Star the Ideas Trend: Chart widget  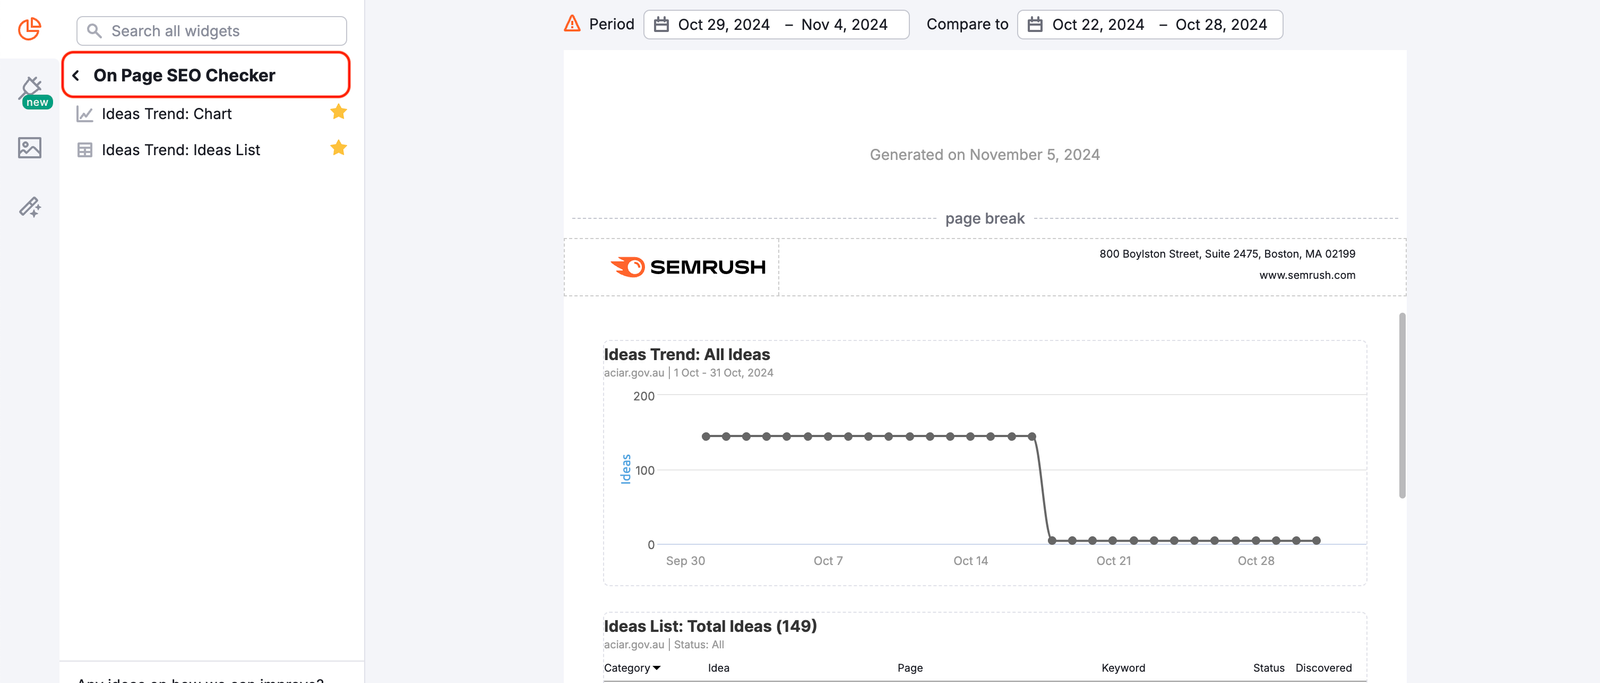(x=338, y=112)
